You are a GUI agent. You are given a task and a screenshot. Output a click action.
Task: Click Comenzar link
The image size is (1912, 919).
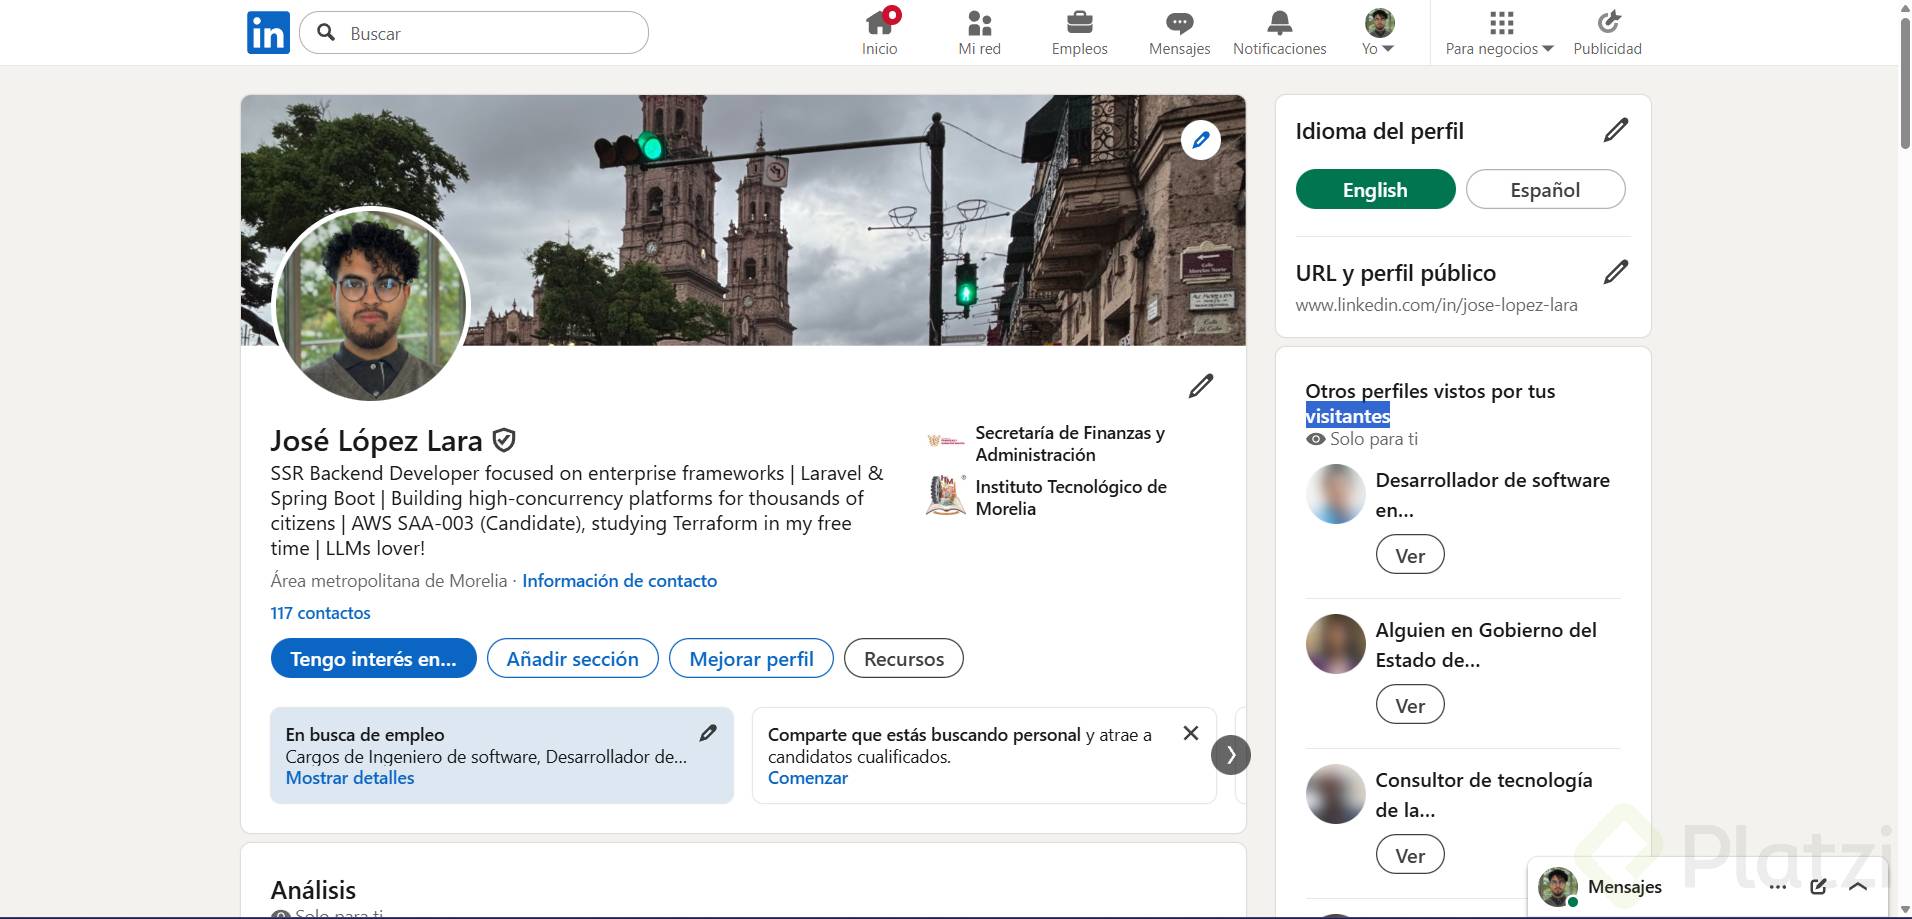tap(808, 777)
